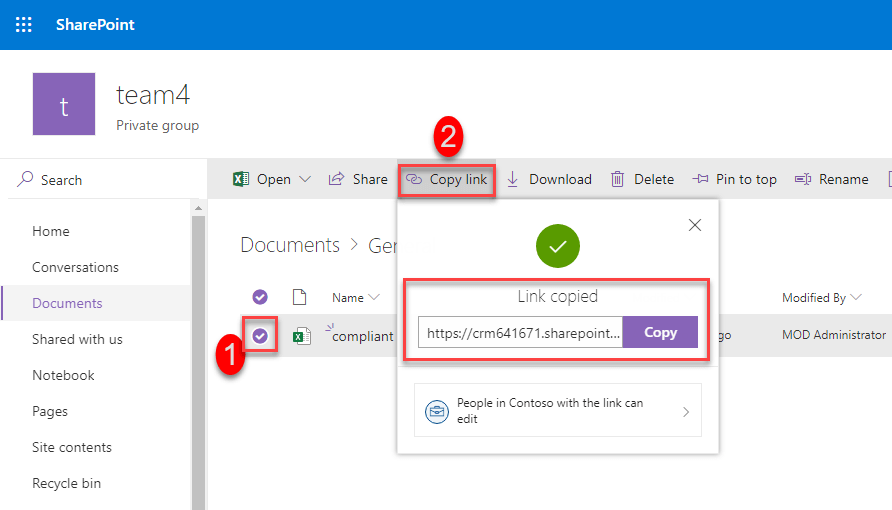Image resolution: width=892 pixels, height=510 pixels.
Task: Click the team4 purple site logo
Action: click(64, 104)
